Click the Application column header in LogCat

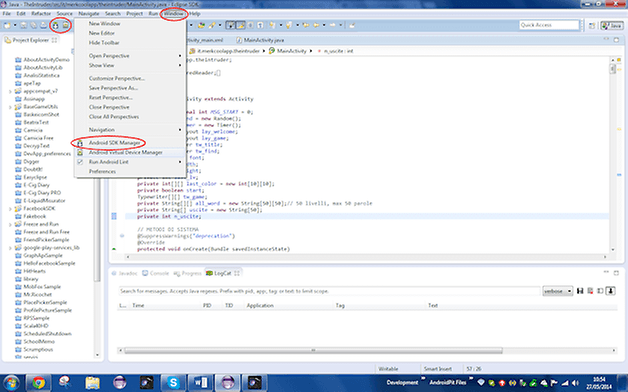click(x=260, y=306)
